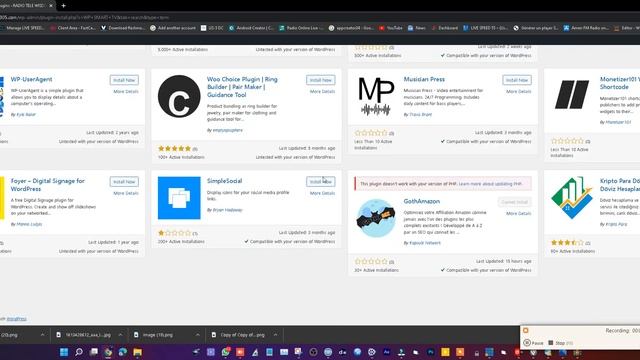Close the current browser tab

[x=51, y=6]
